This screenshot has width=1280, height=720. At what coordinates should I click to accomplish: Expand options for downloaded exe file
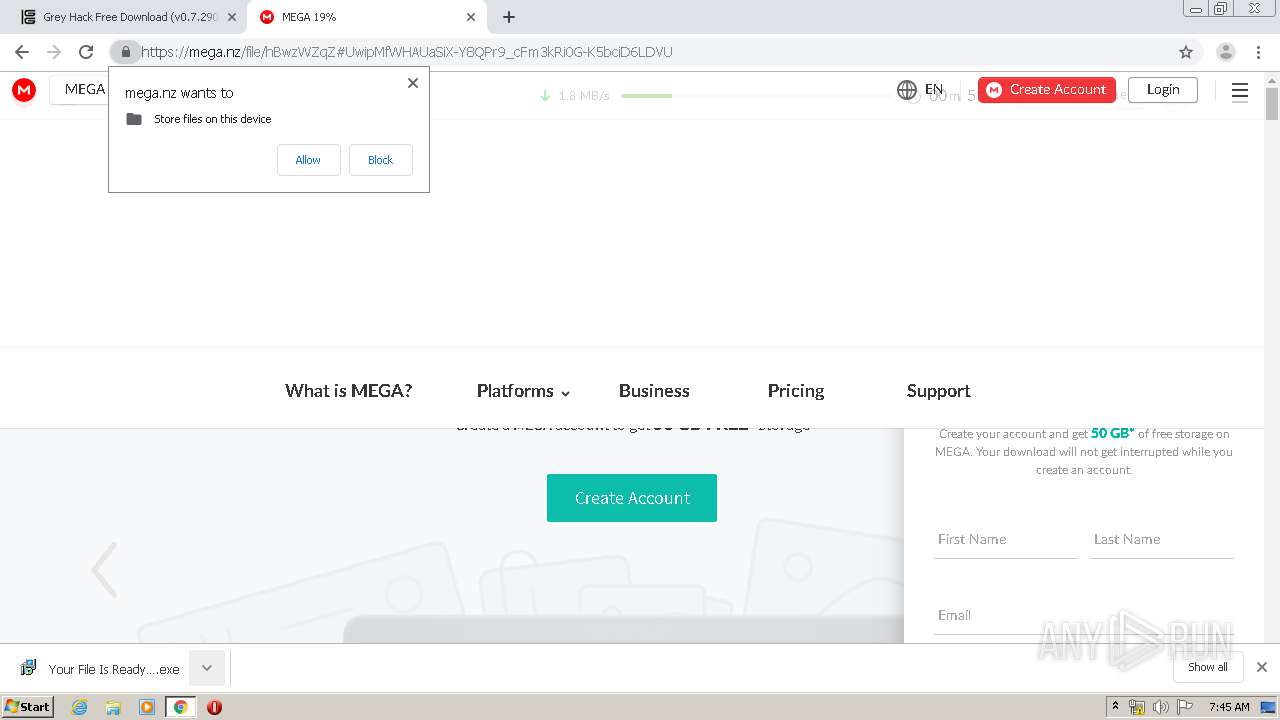[207, 668]
